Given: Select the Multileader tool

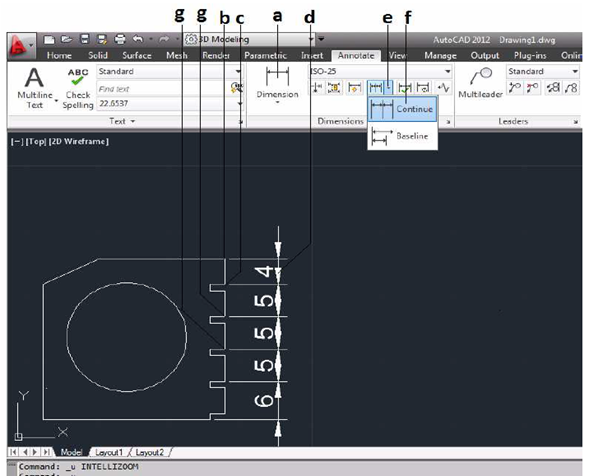Looking at the screenshot, I should [480, 83].
